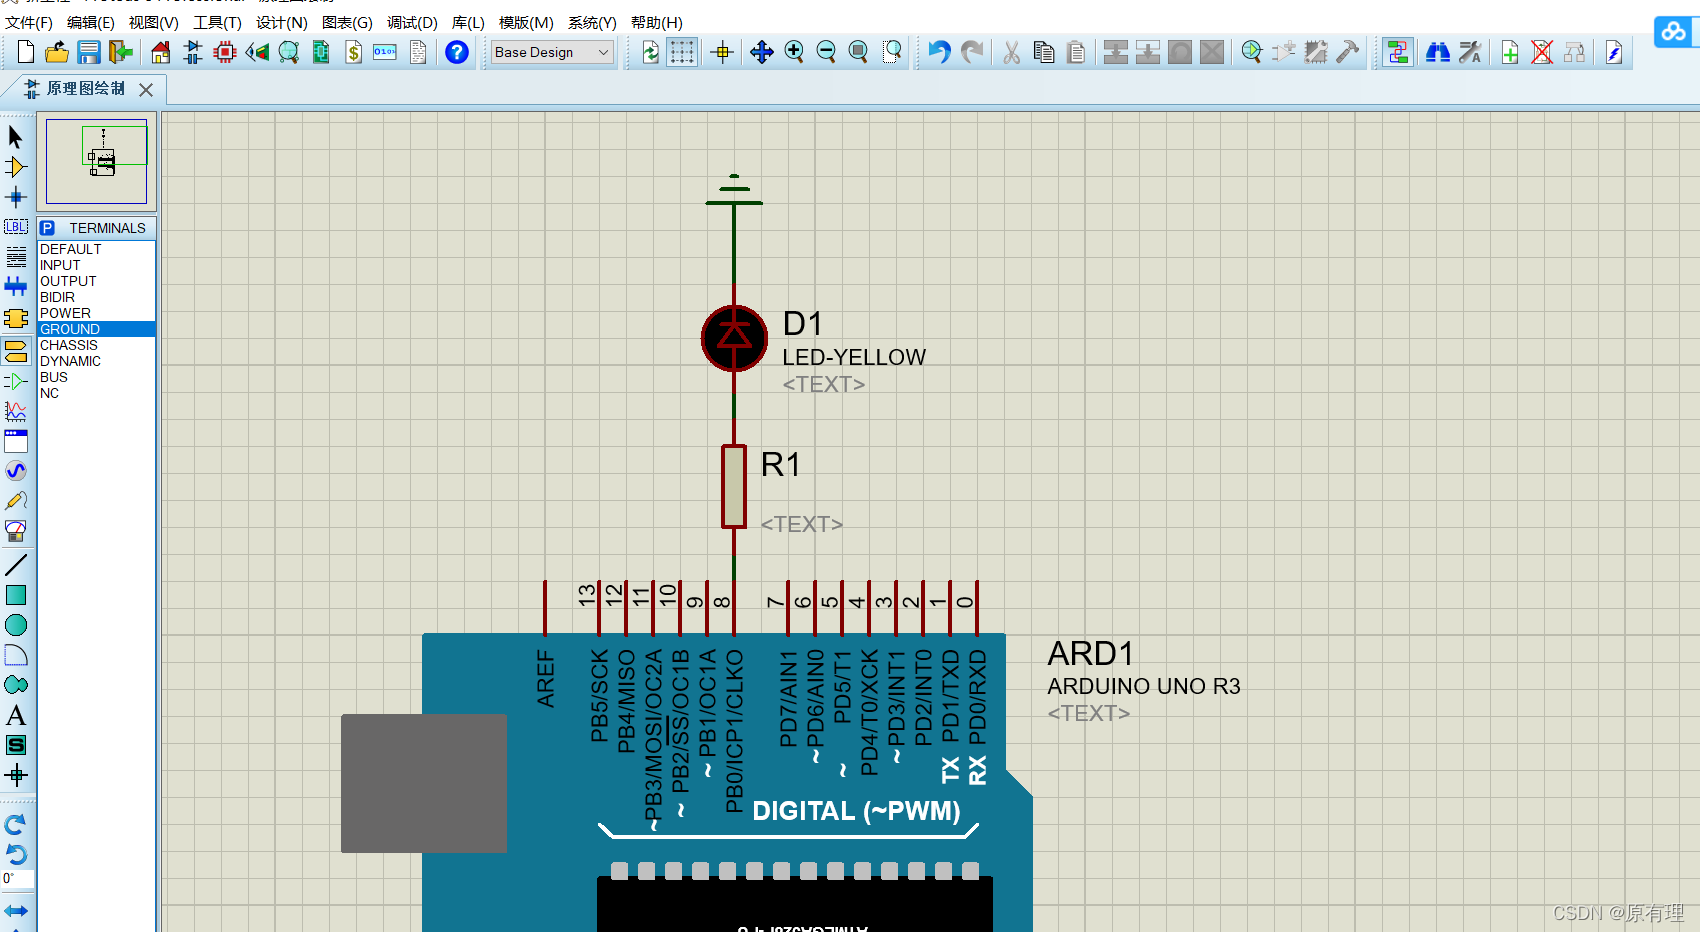Image resolution: width=1700 pixels, height=932 pixels.
Task: Select the 2D text A tool
Action: 16,715
